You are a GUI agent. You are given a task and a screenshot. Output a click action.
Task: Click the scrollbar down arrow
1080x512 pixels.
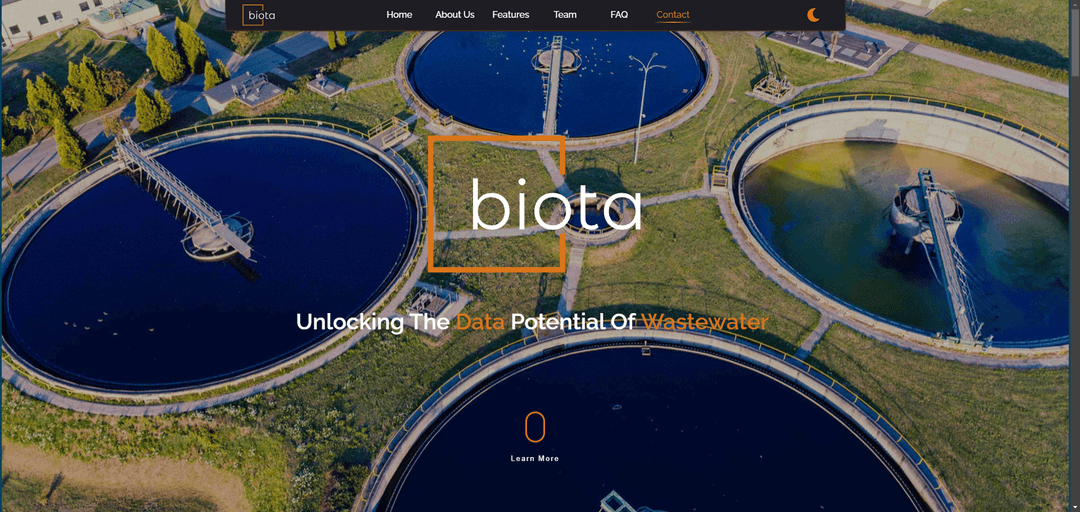click(1074, 507)
